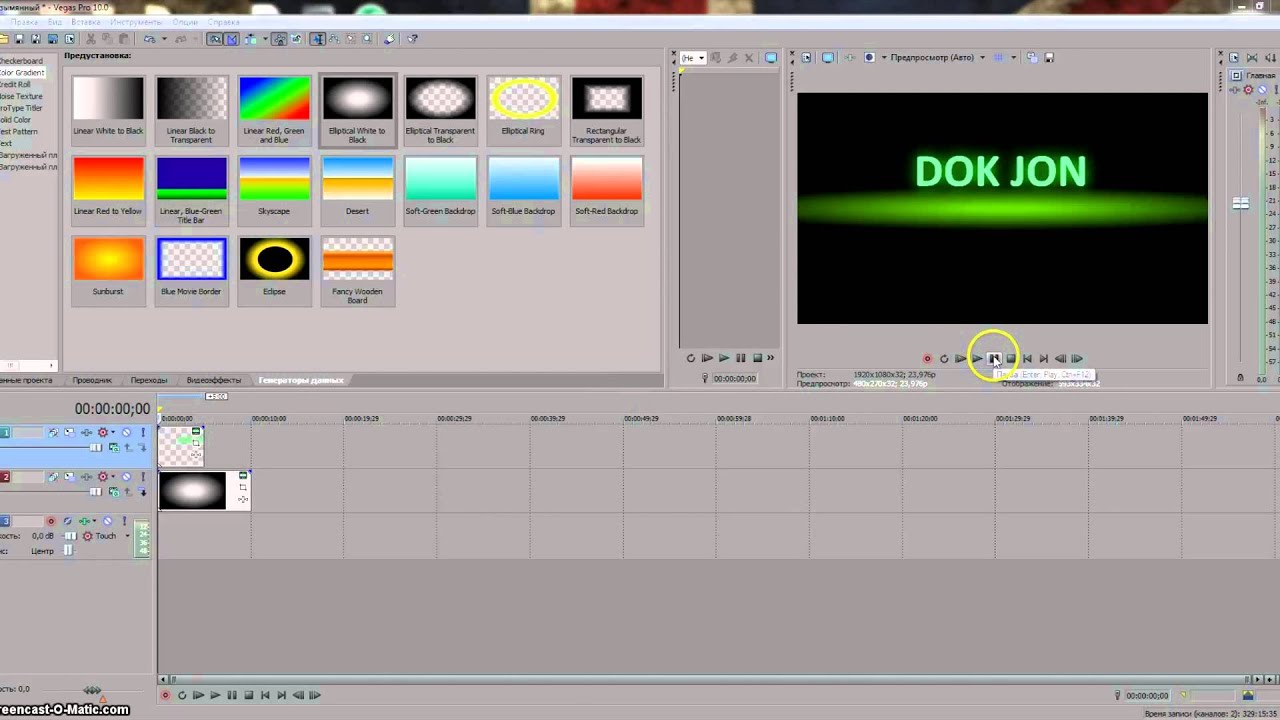This screenshot has width=1280, height=720.
Task: Toggle loop playback in timeline transport
Action: [x=181, y=695]
